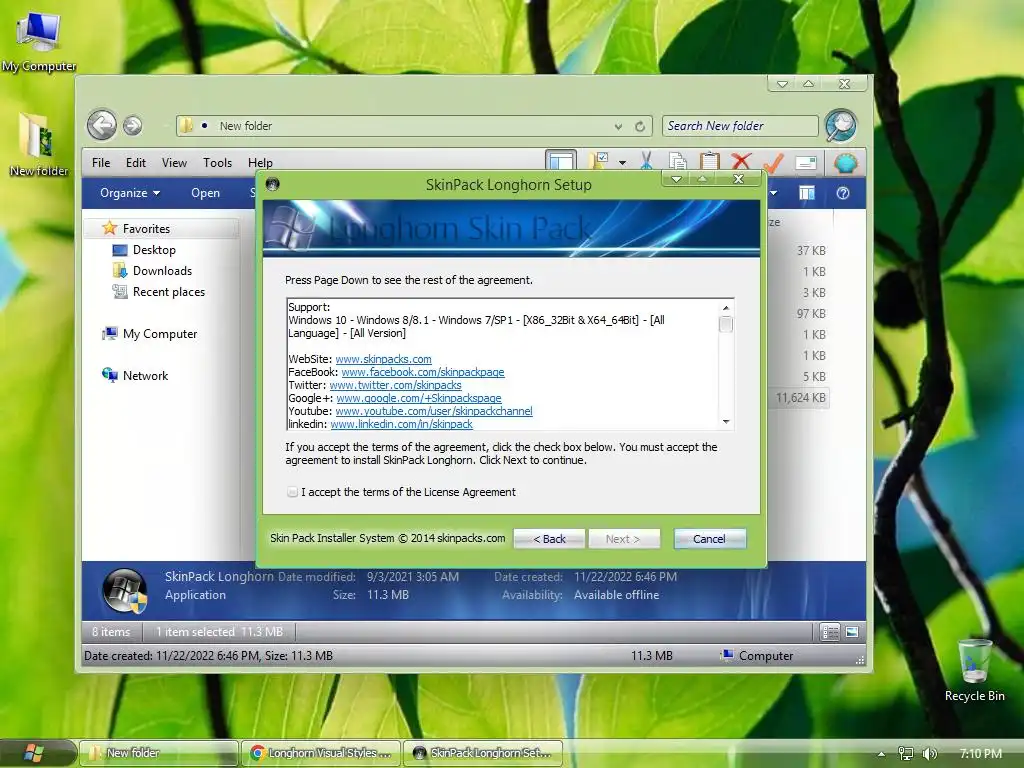The image size is (1024, 768).
Task: Open the view options dropdown arrow in command bar
Action: [x=774, y=193]
